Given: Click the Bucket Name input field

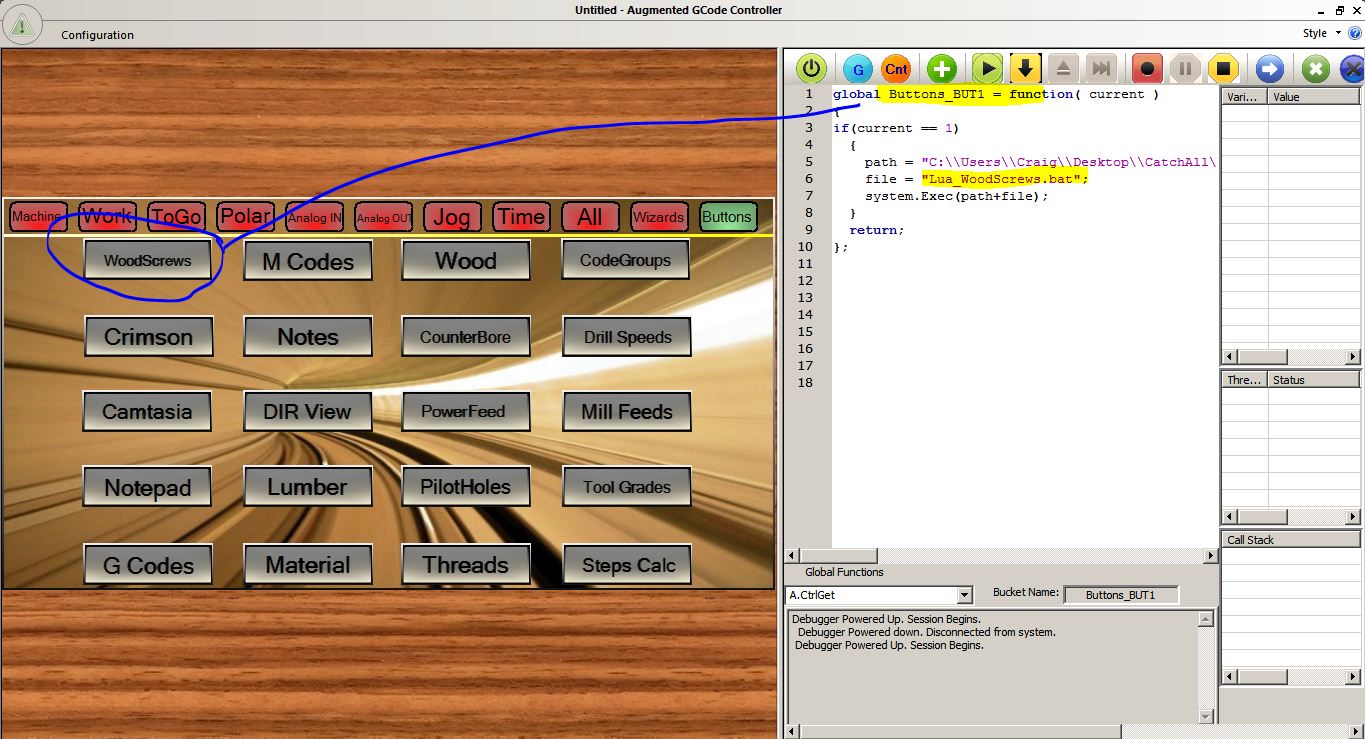Looking at the screenshot, I should [1120, 595].
